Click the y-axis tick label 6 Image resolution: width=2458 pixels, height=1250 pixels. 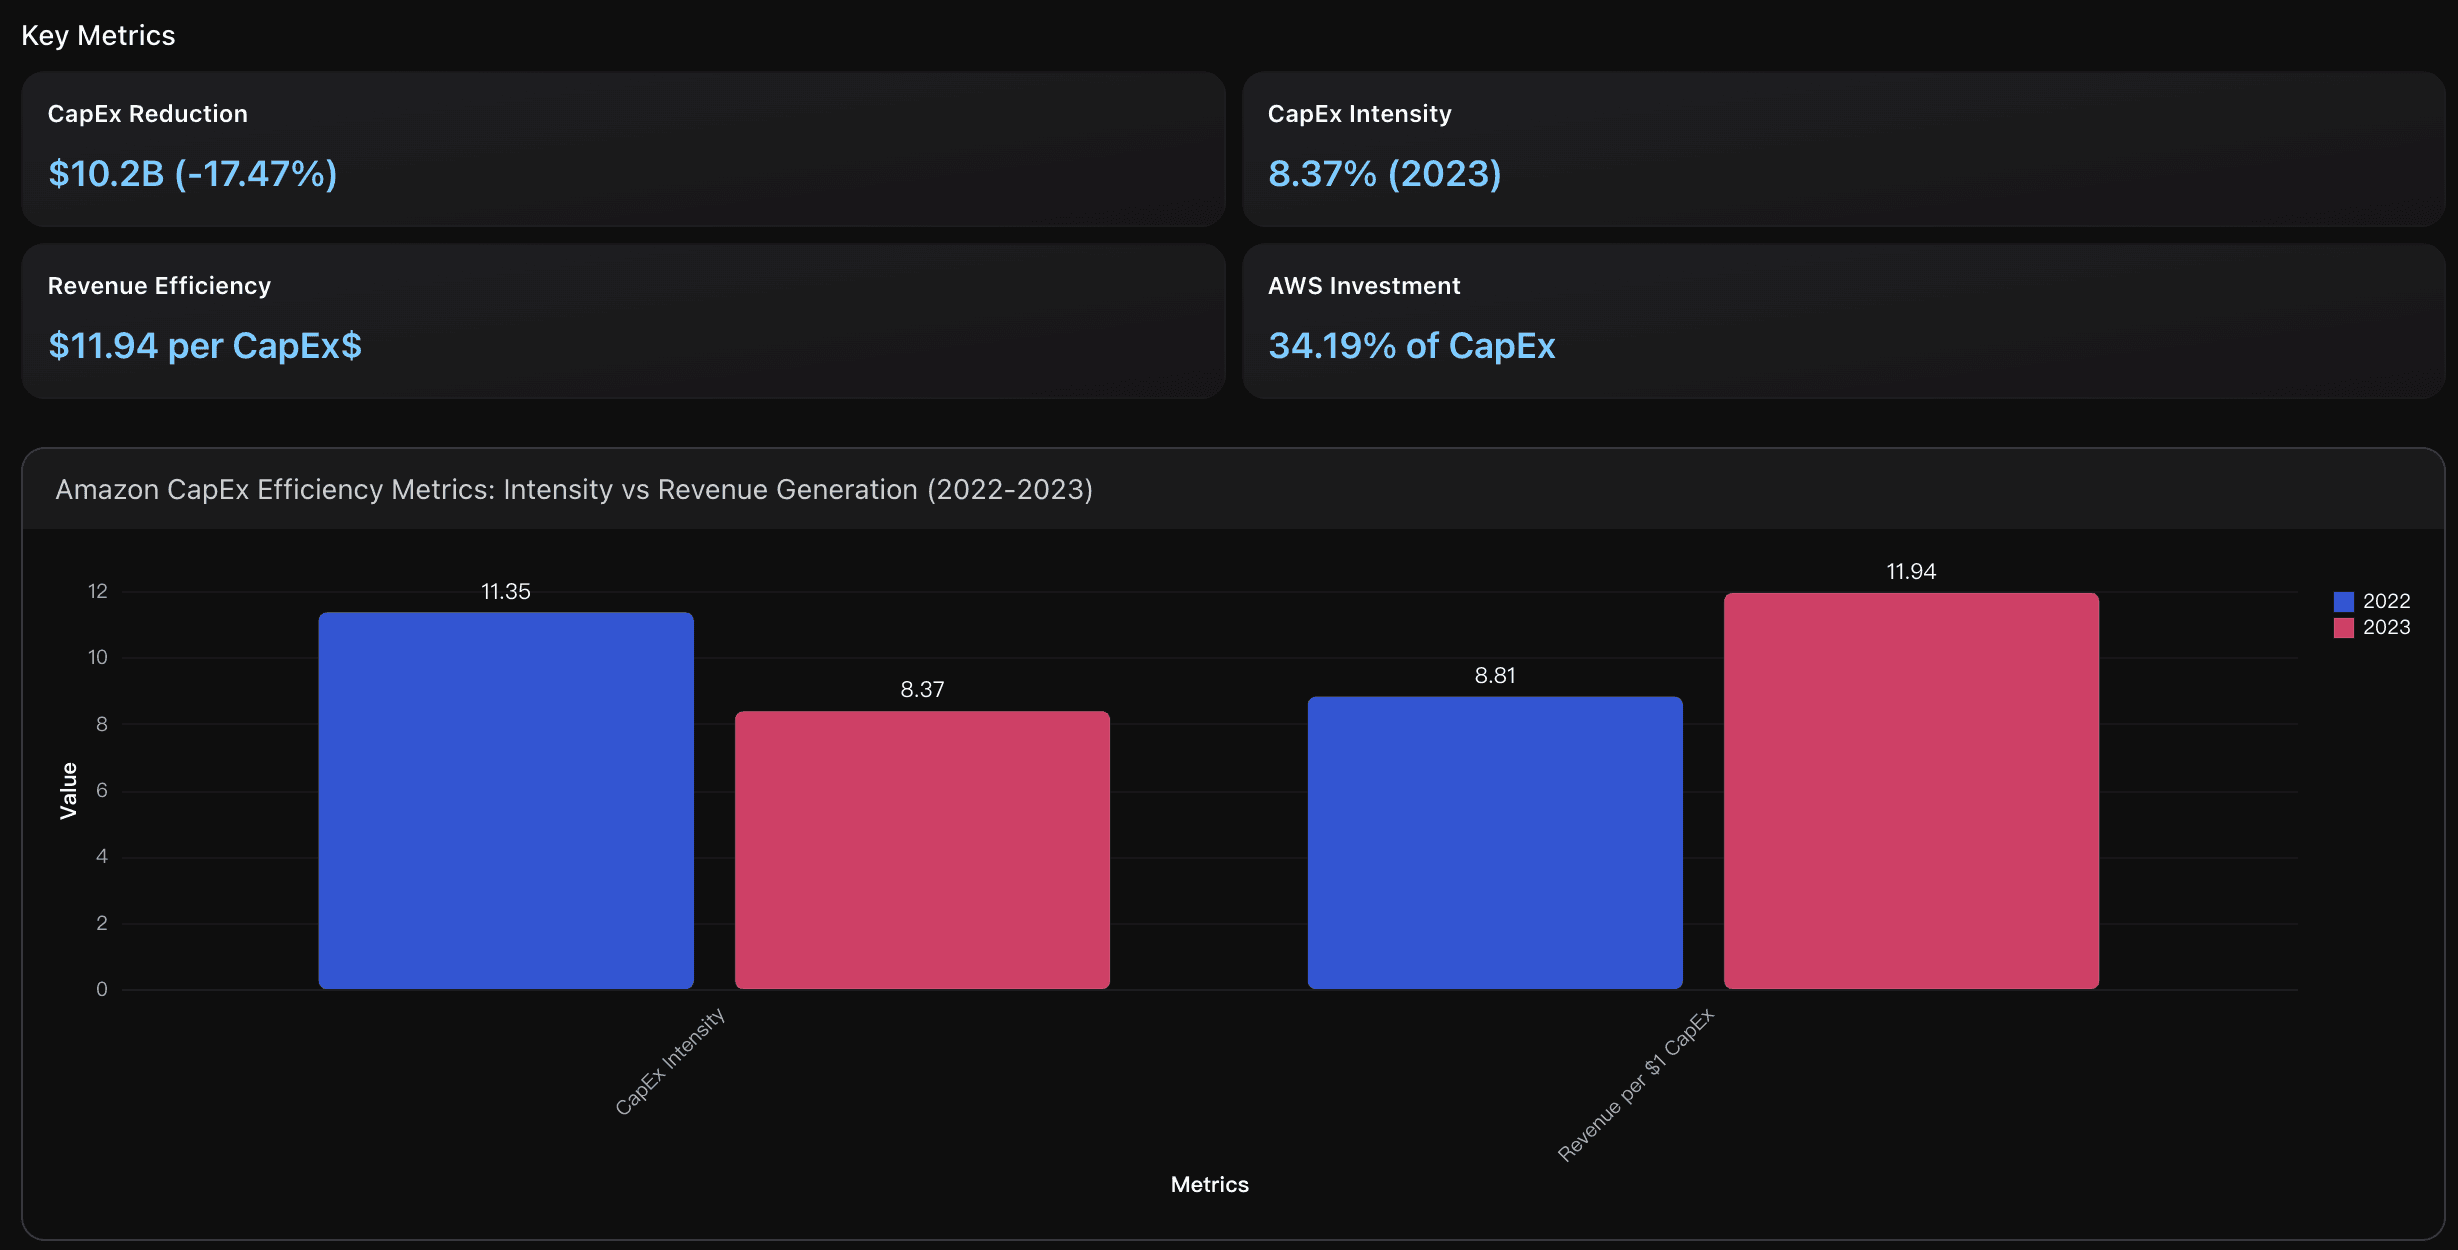102,790
